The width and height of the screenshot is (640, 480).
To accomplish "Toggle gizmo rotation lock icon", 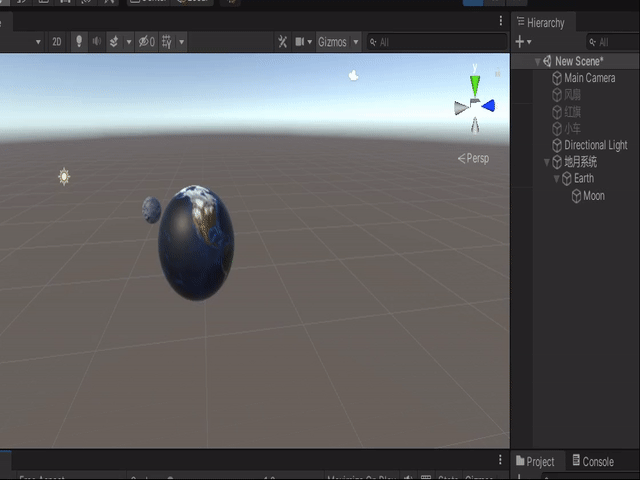I will [498, 73].
